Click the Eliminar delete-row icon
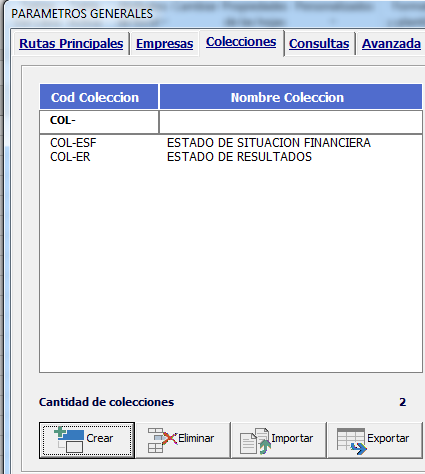 click(x=162, y=440)
